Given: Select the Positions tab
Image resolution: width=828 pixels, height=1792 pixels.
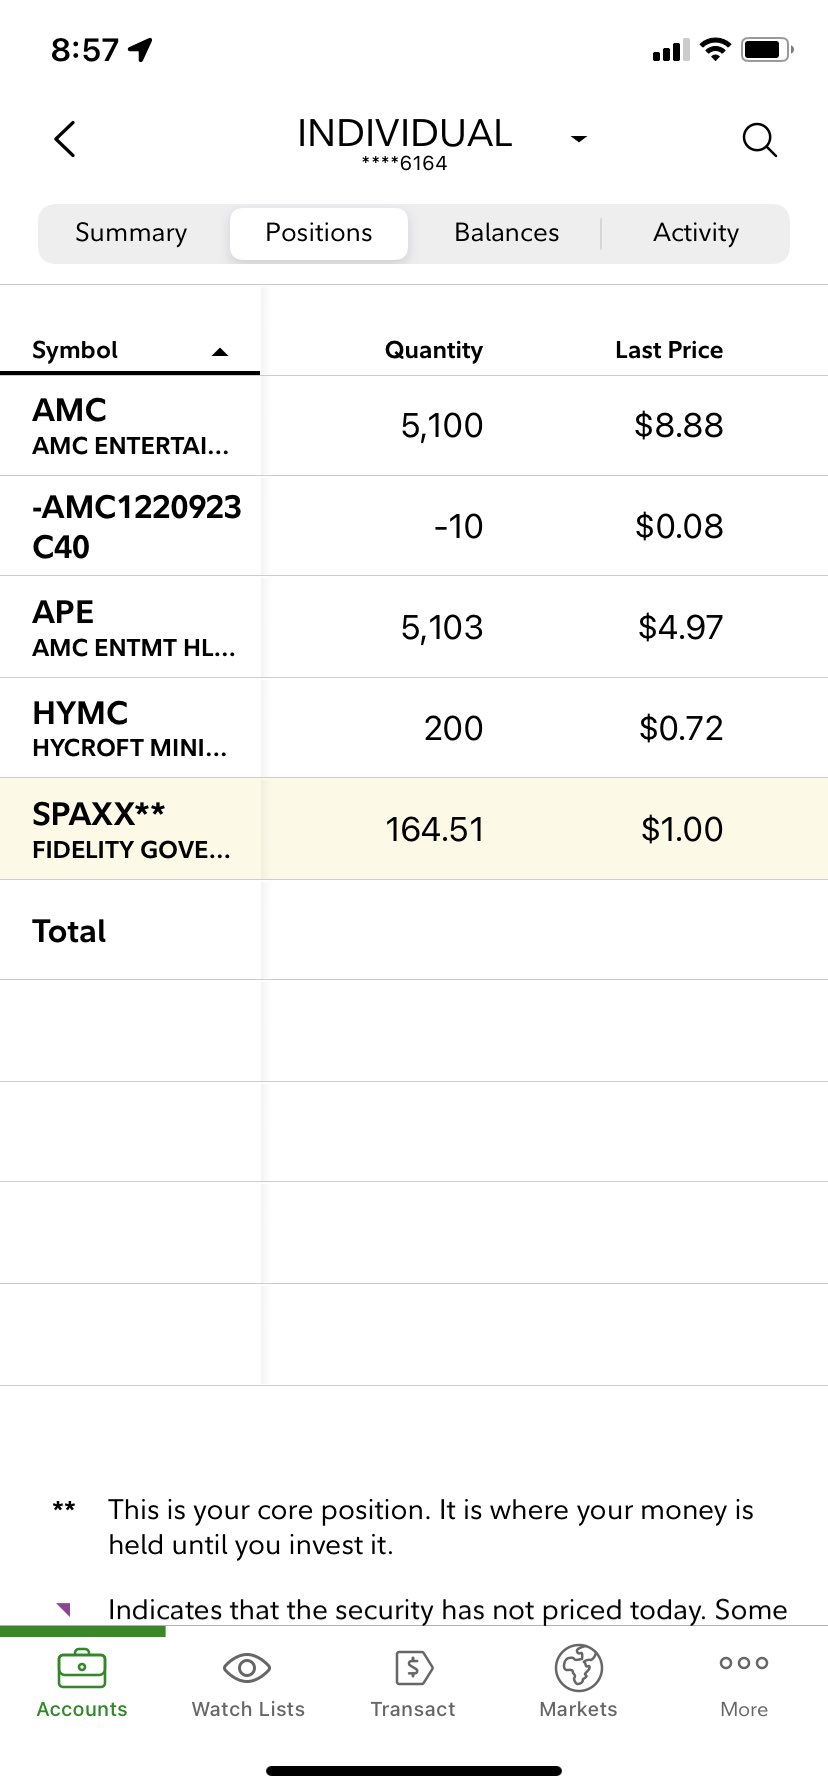Looking at the screenshot, I should point(319,233).
